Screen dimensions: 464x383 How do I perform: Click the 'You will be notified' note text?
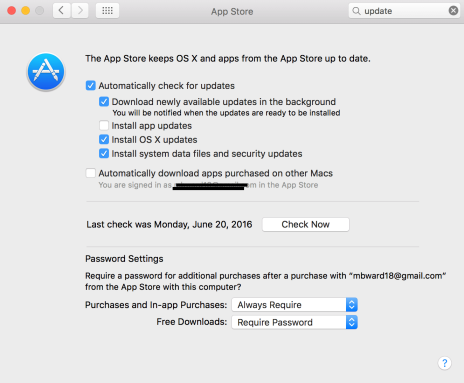coord(226,113)
